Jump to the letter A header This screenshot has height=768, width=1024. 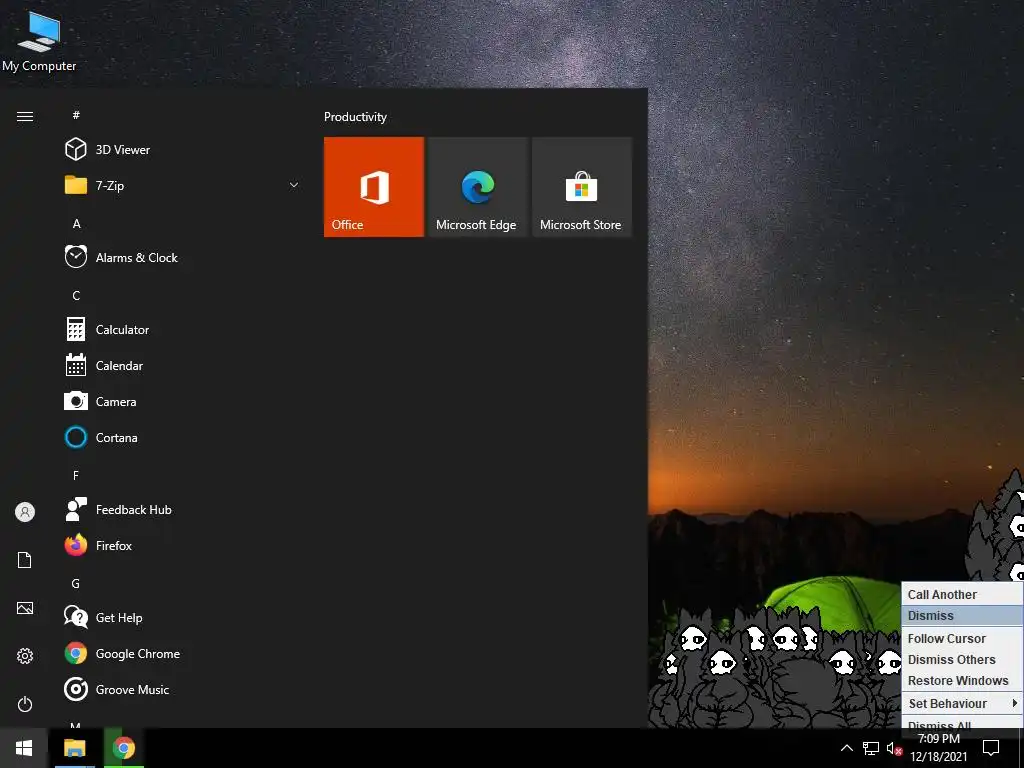(x=76, y=223)
